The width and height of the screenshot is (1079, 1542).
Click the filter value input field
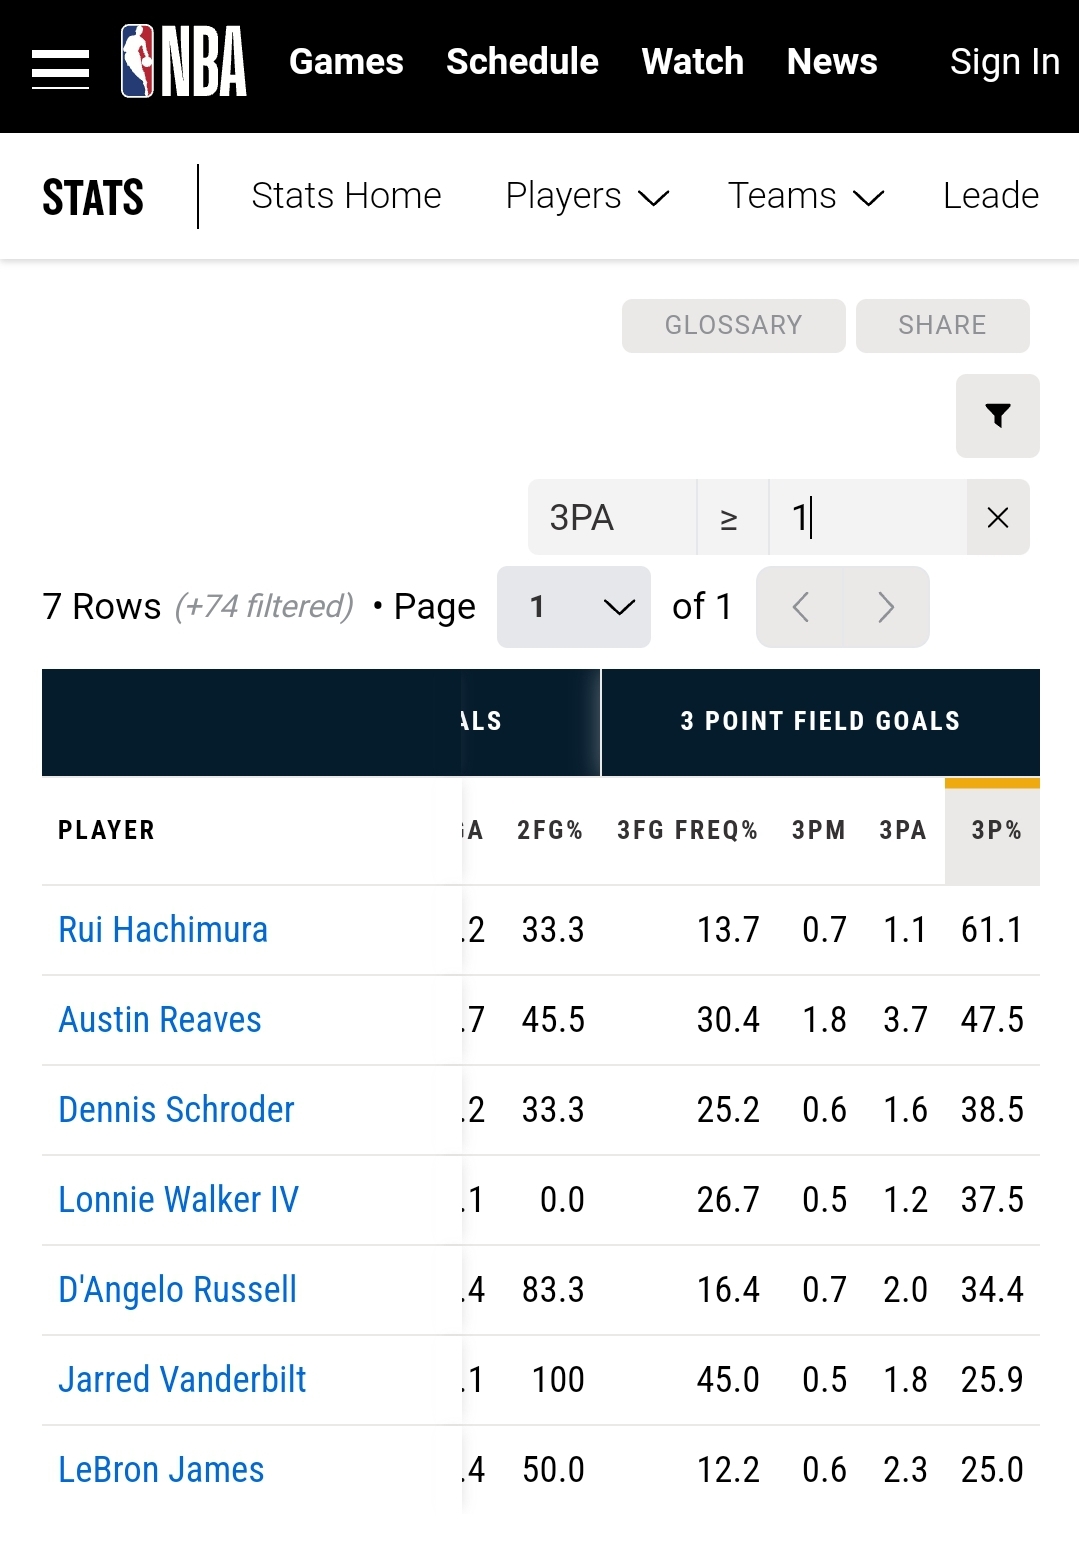coord(867,518)
